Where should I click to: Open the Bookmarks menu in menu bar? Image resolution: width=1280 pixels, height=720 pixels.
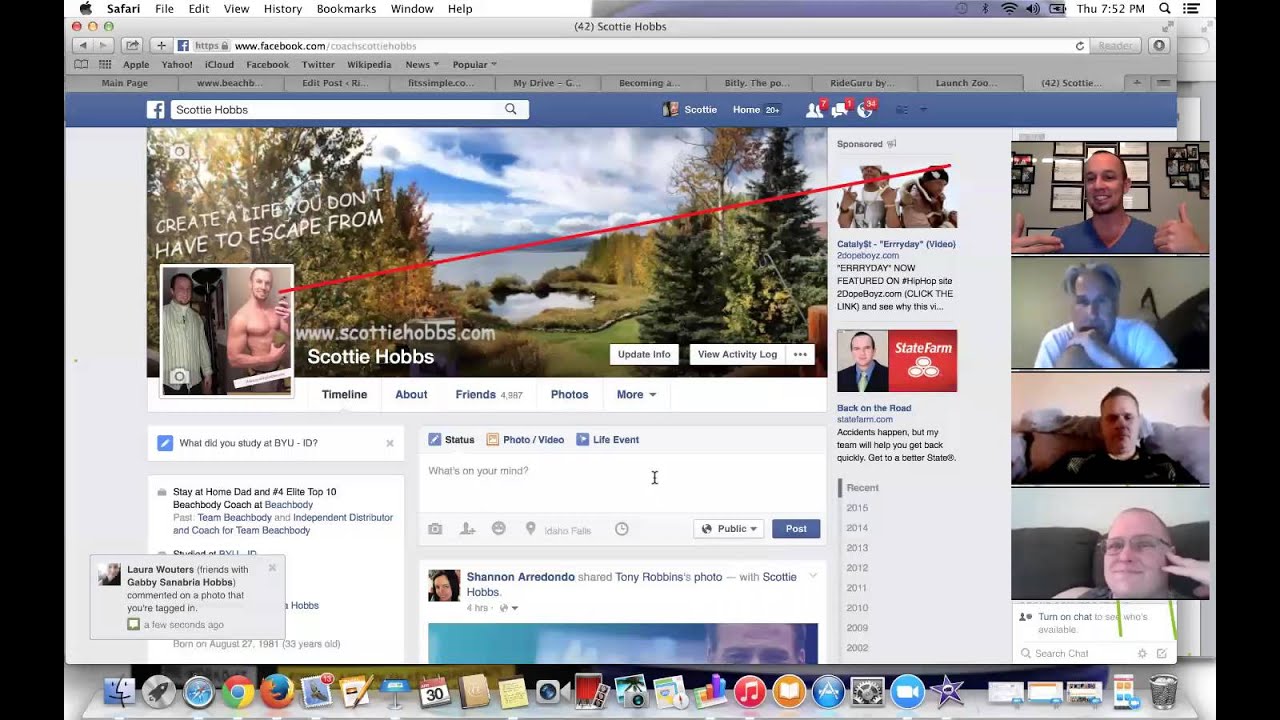click(x=346, y=9)
